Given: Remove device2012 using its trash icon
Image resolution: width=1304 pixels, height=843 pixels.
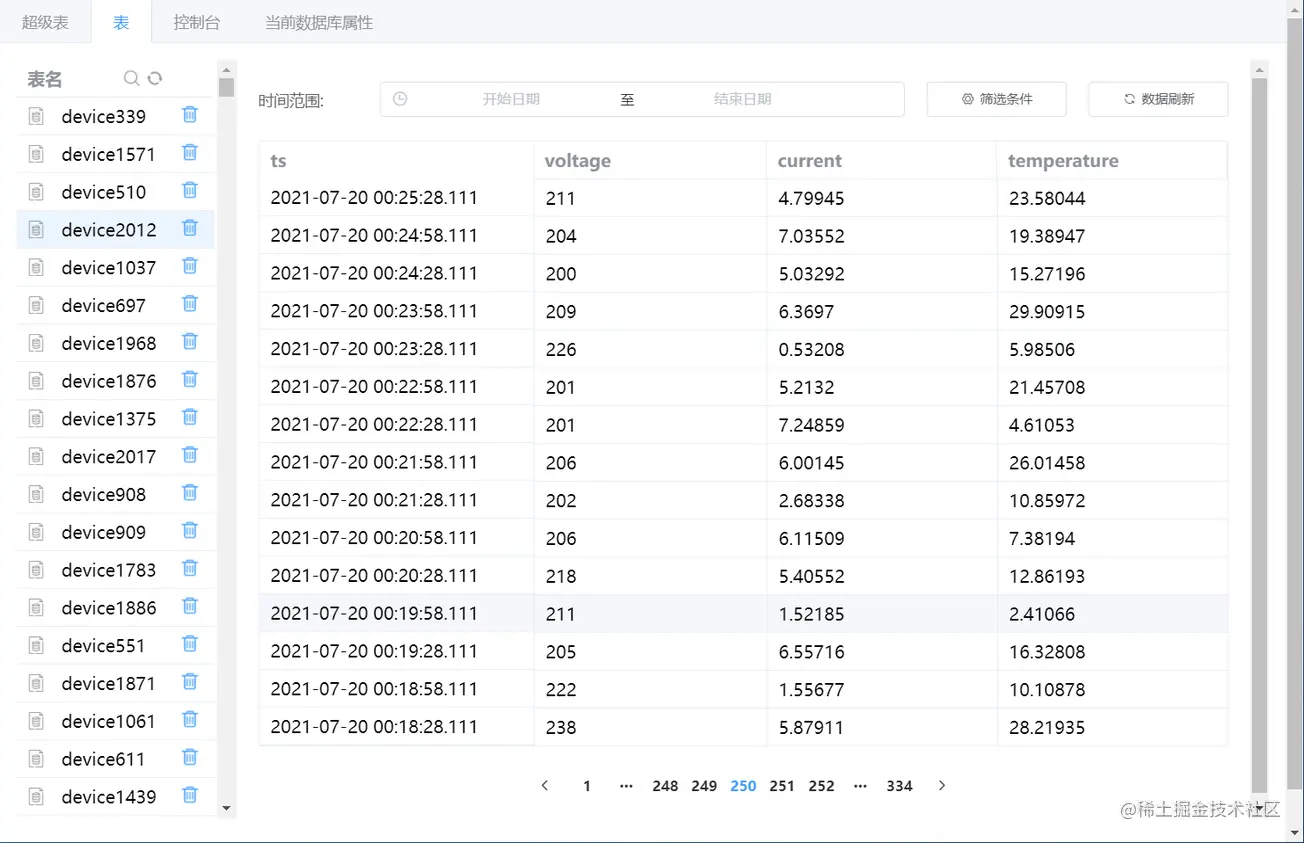Looking at the screenshot, I should pyautogui.click(x=190, y=228).
